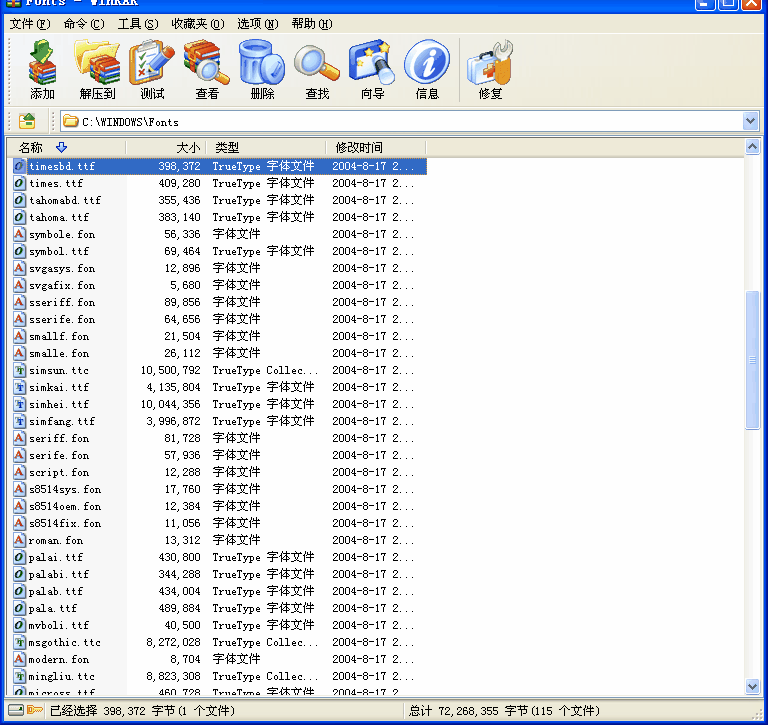Sort by Size (大小) column header
The width and height of the screenshot is (768, 725).
tap(166, 147)
